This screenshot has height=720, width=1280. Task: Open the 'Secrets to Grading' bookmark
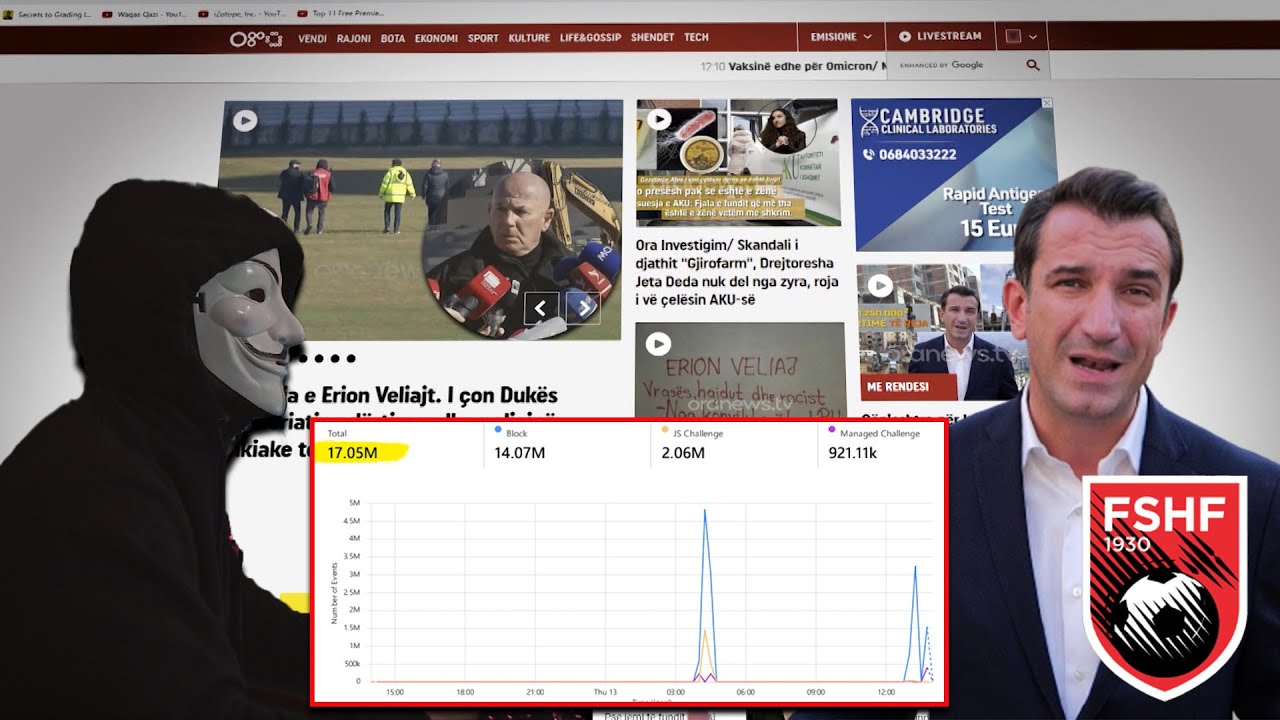click(47, 15)
